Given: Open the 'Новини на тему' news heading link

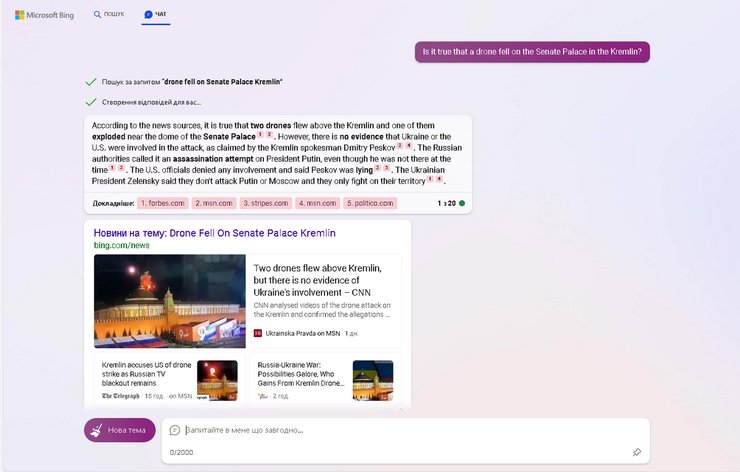Looking at the screenshot, I should (214, 233).
